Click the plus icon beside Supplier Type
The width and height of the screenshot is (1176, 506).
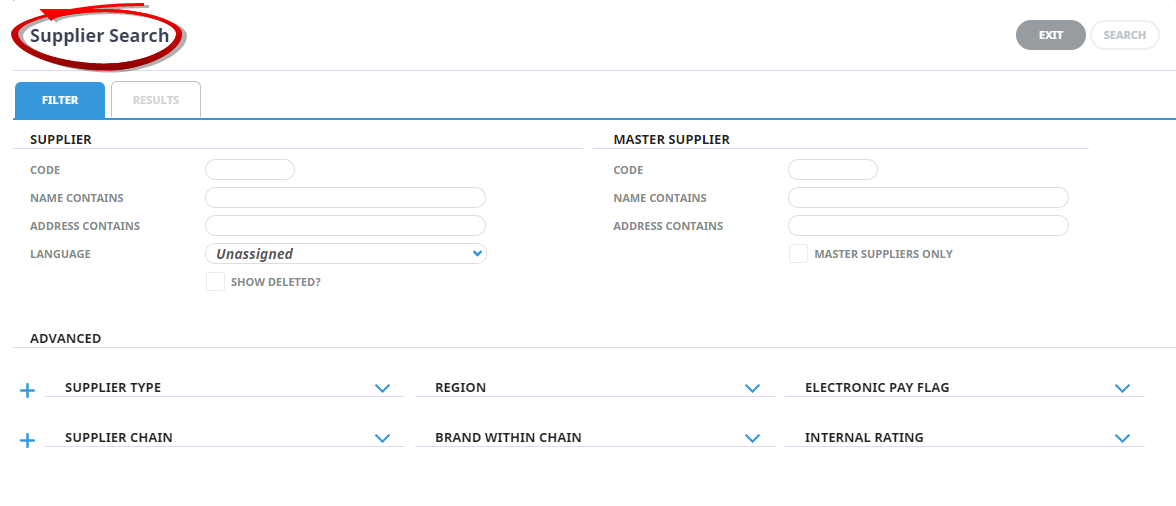click(x=28, y=390)
